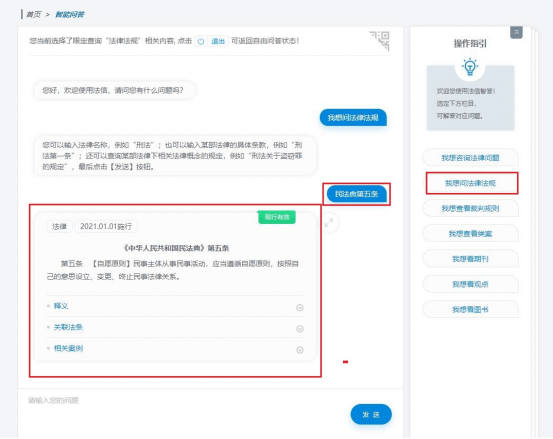Image resolution: width=553 pixels, height=439 pixels.
Task: Select 我想看图书 option
Action: click(x=470, y=309)
